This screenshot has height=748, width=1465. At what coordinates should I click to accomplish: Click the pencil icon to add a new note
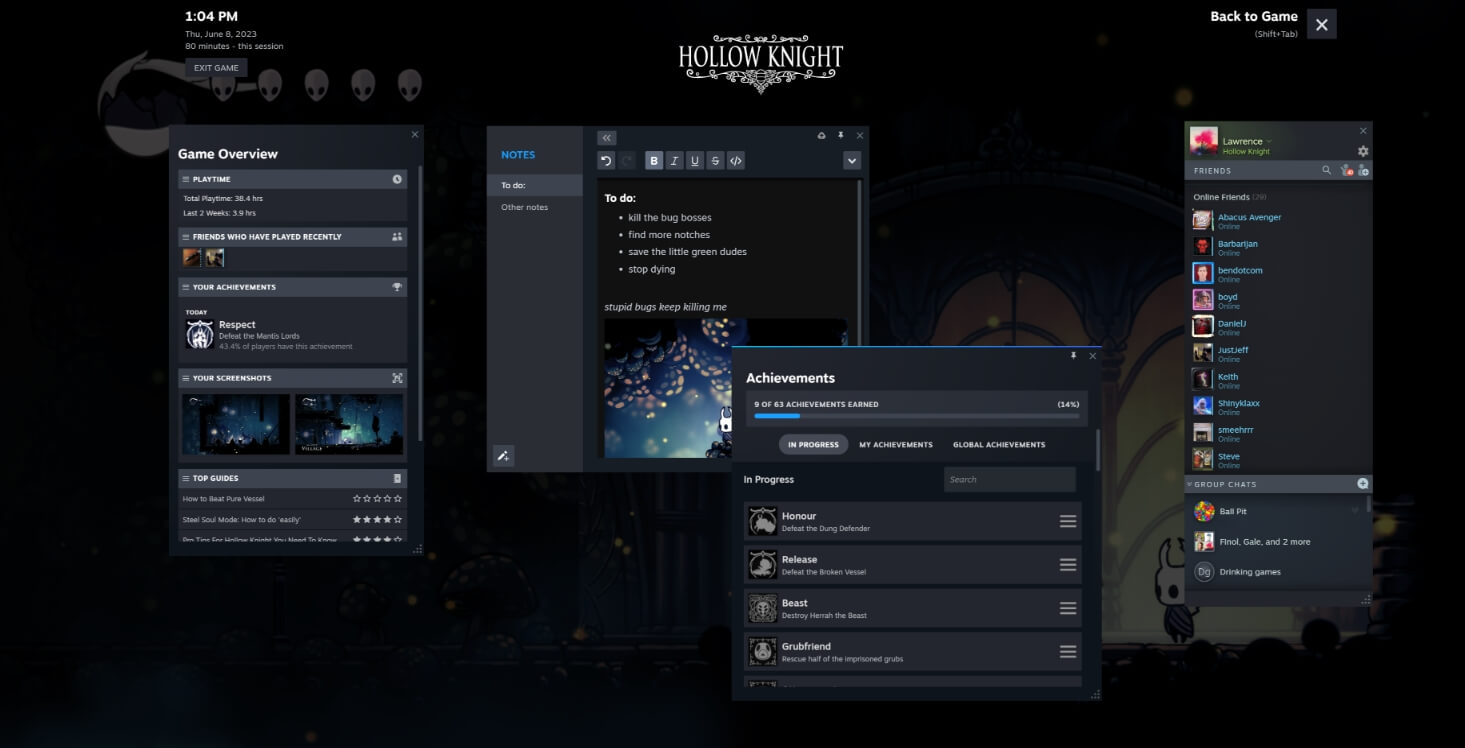[x=503, y=456]
